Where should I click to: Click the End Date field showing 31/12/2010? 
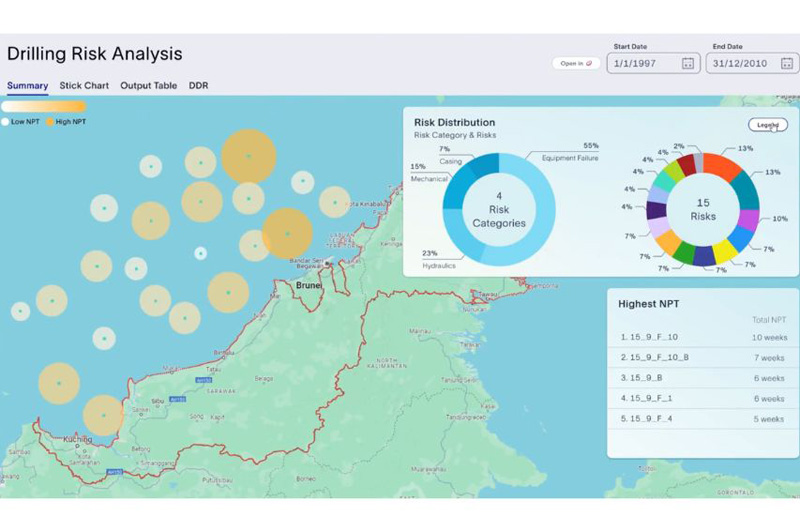pyautogui.click(x=752, y=63)
